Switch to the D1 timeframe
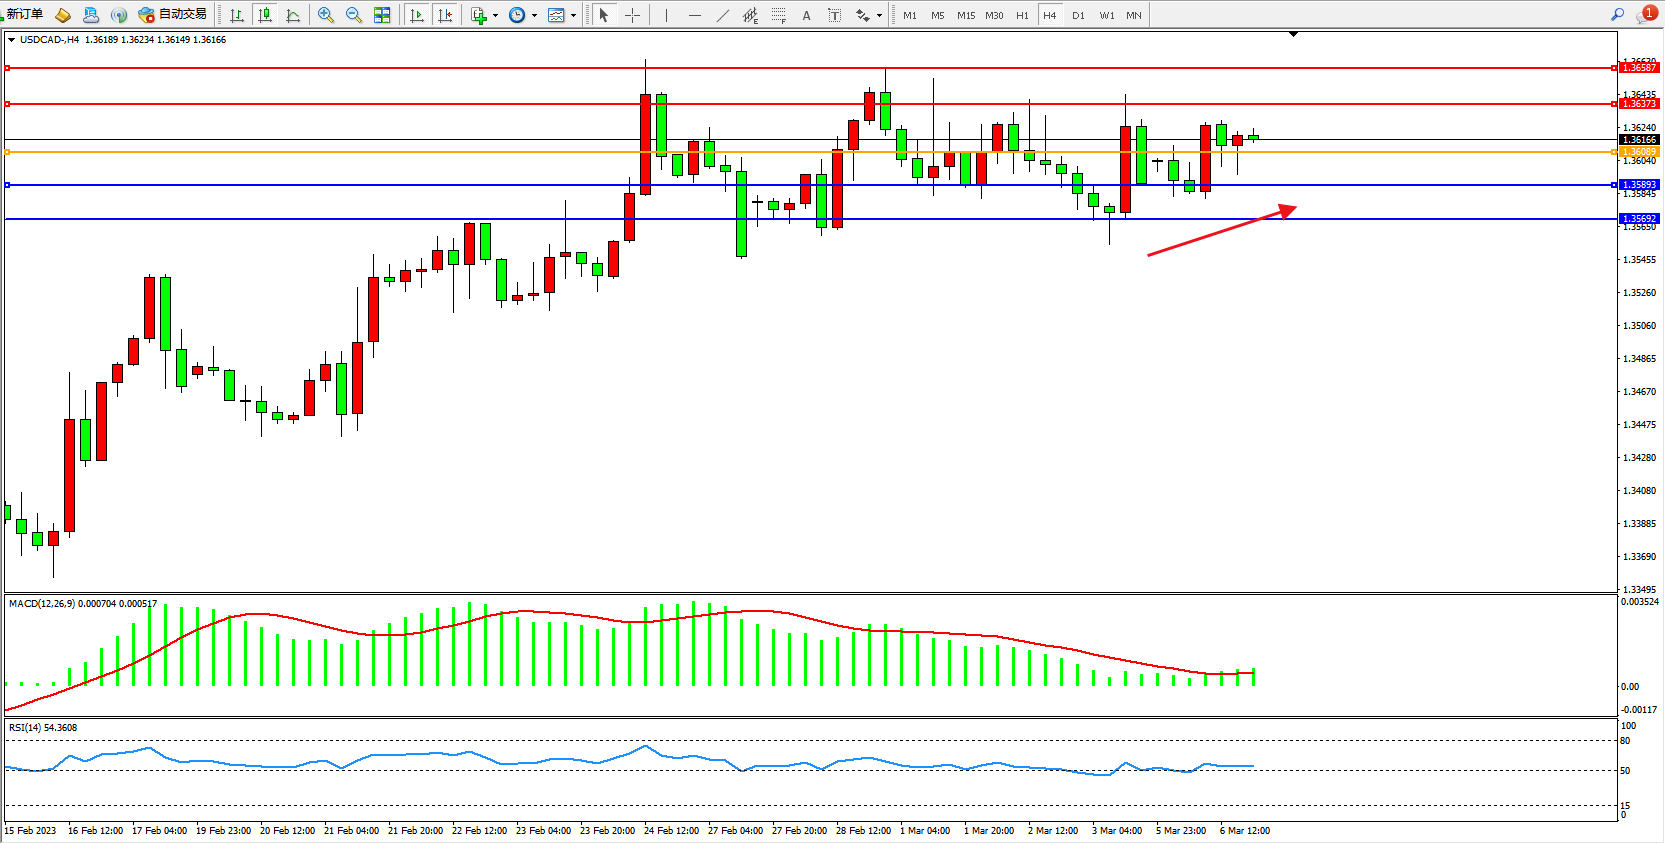Screen dimensions: 1665x844 click(1078, 16)
